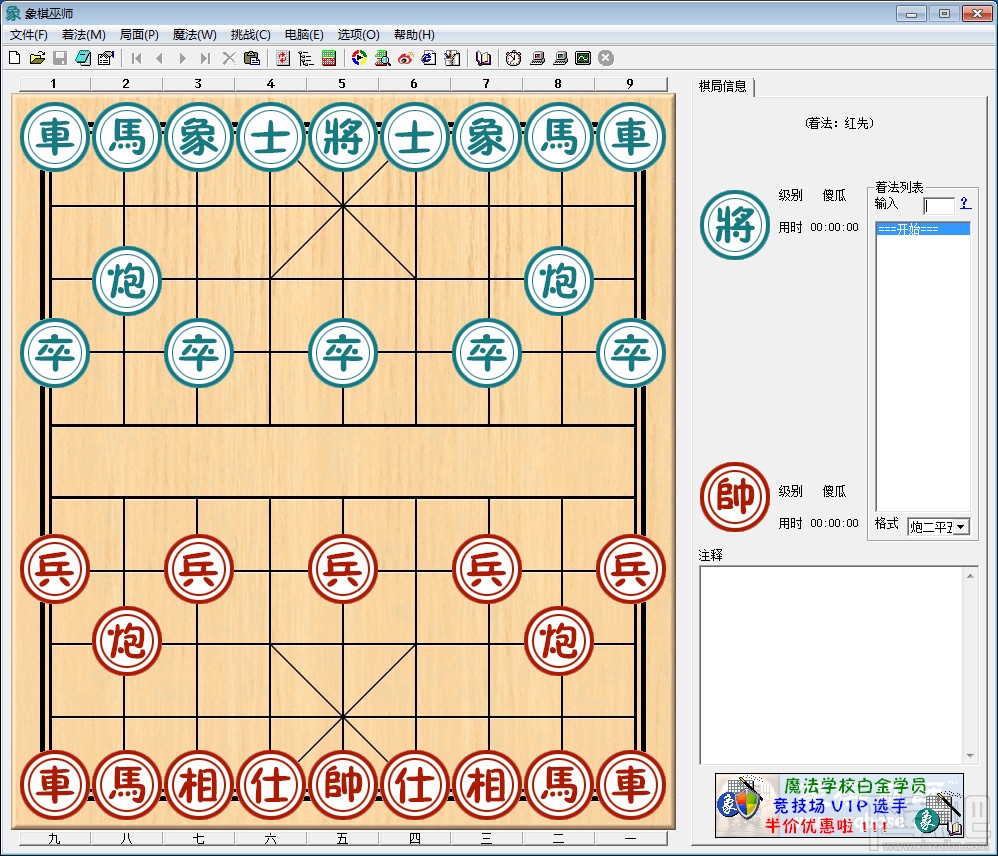Screen dimensions: 998x856
Task: Click the magnifier search position icon
Action: coord(383,59)
